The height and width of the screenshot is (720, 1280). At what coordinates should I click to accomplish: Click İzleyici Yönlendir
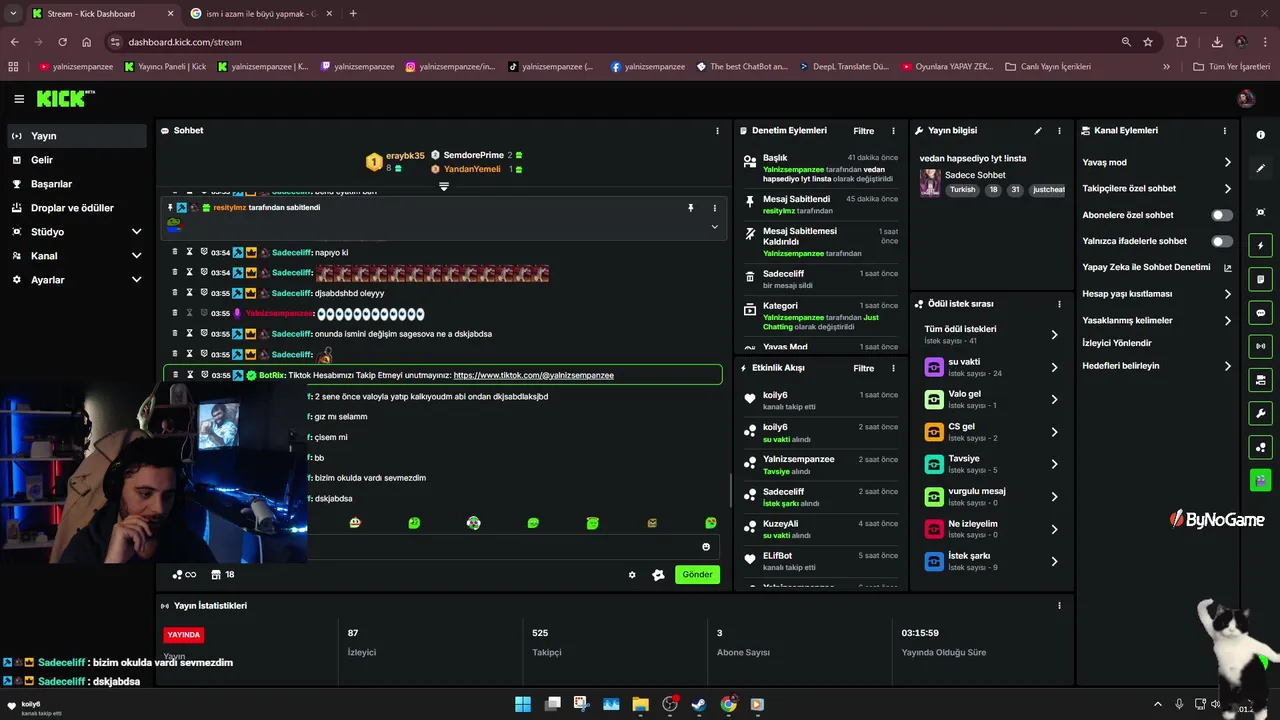tap(1117, 343)
